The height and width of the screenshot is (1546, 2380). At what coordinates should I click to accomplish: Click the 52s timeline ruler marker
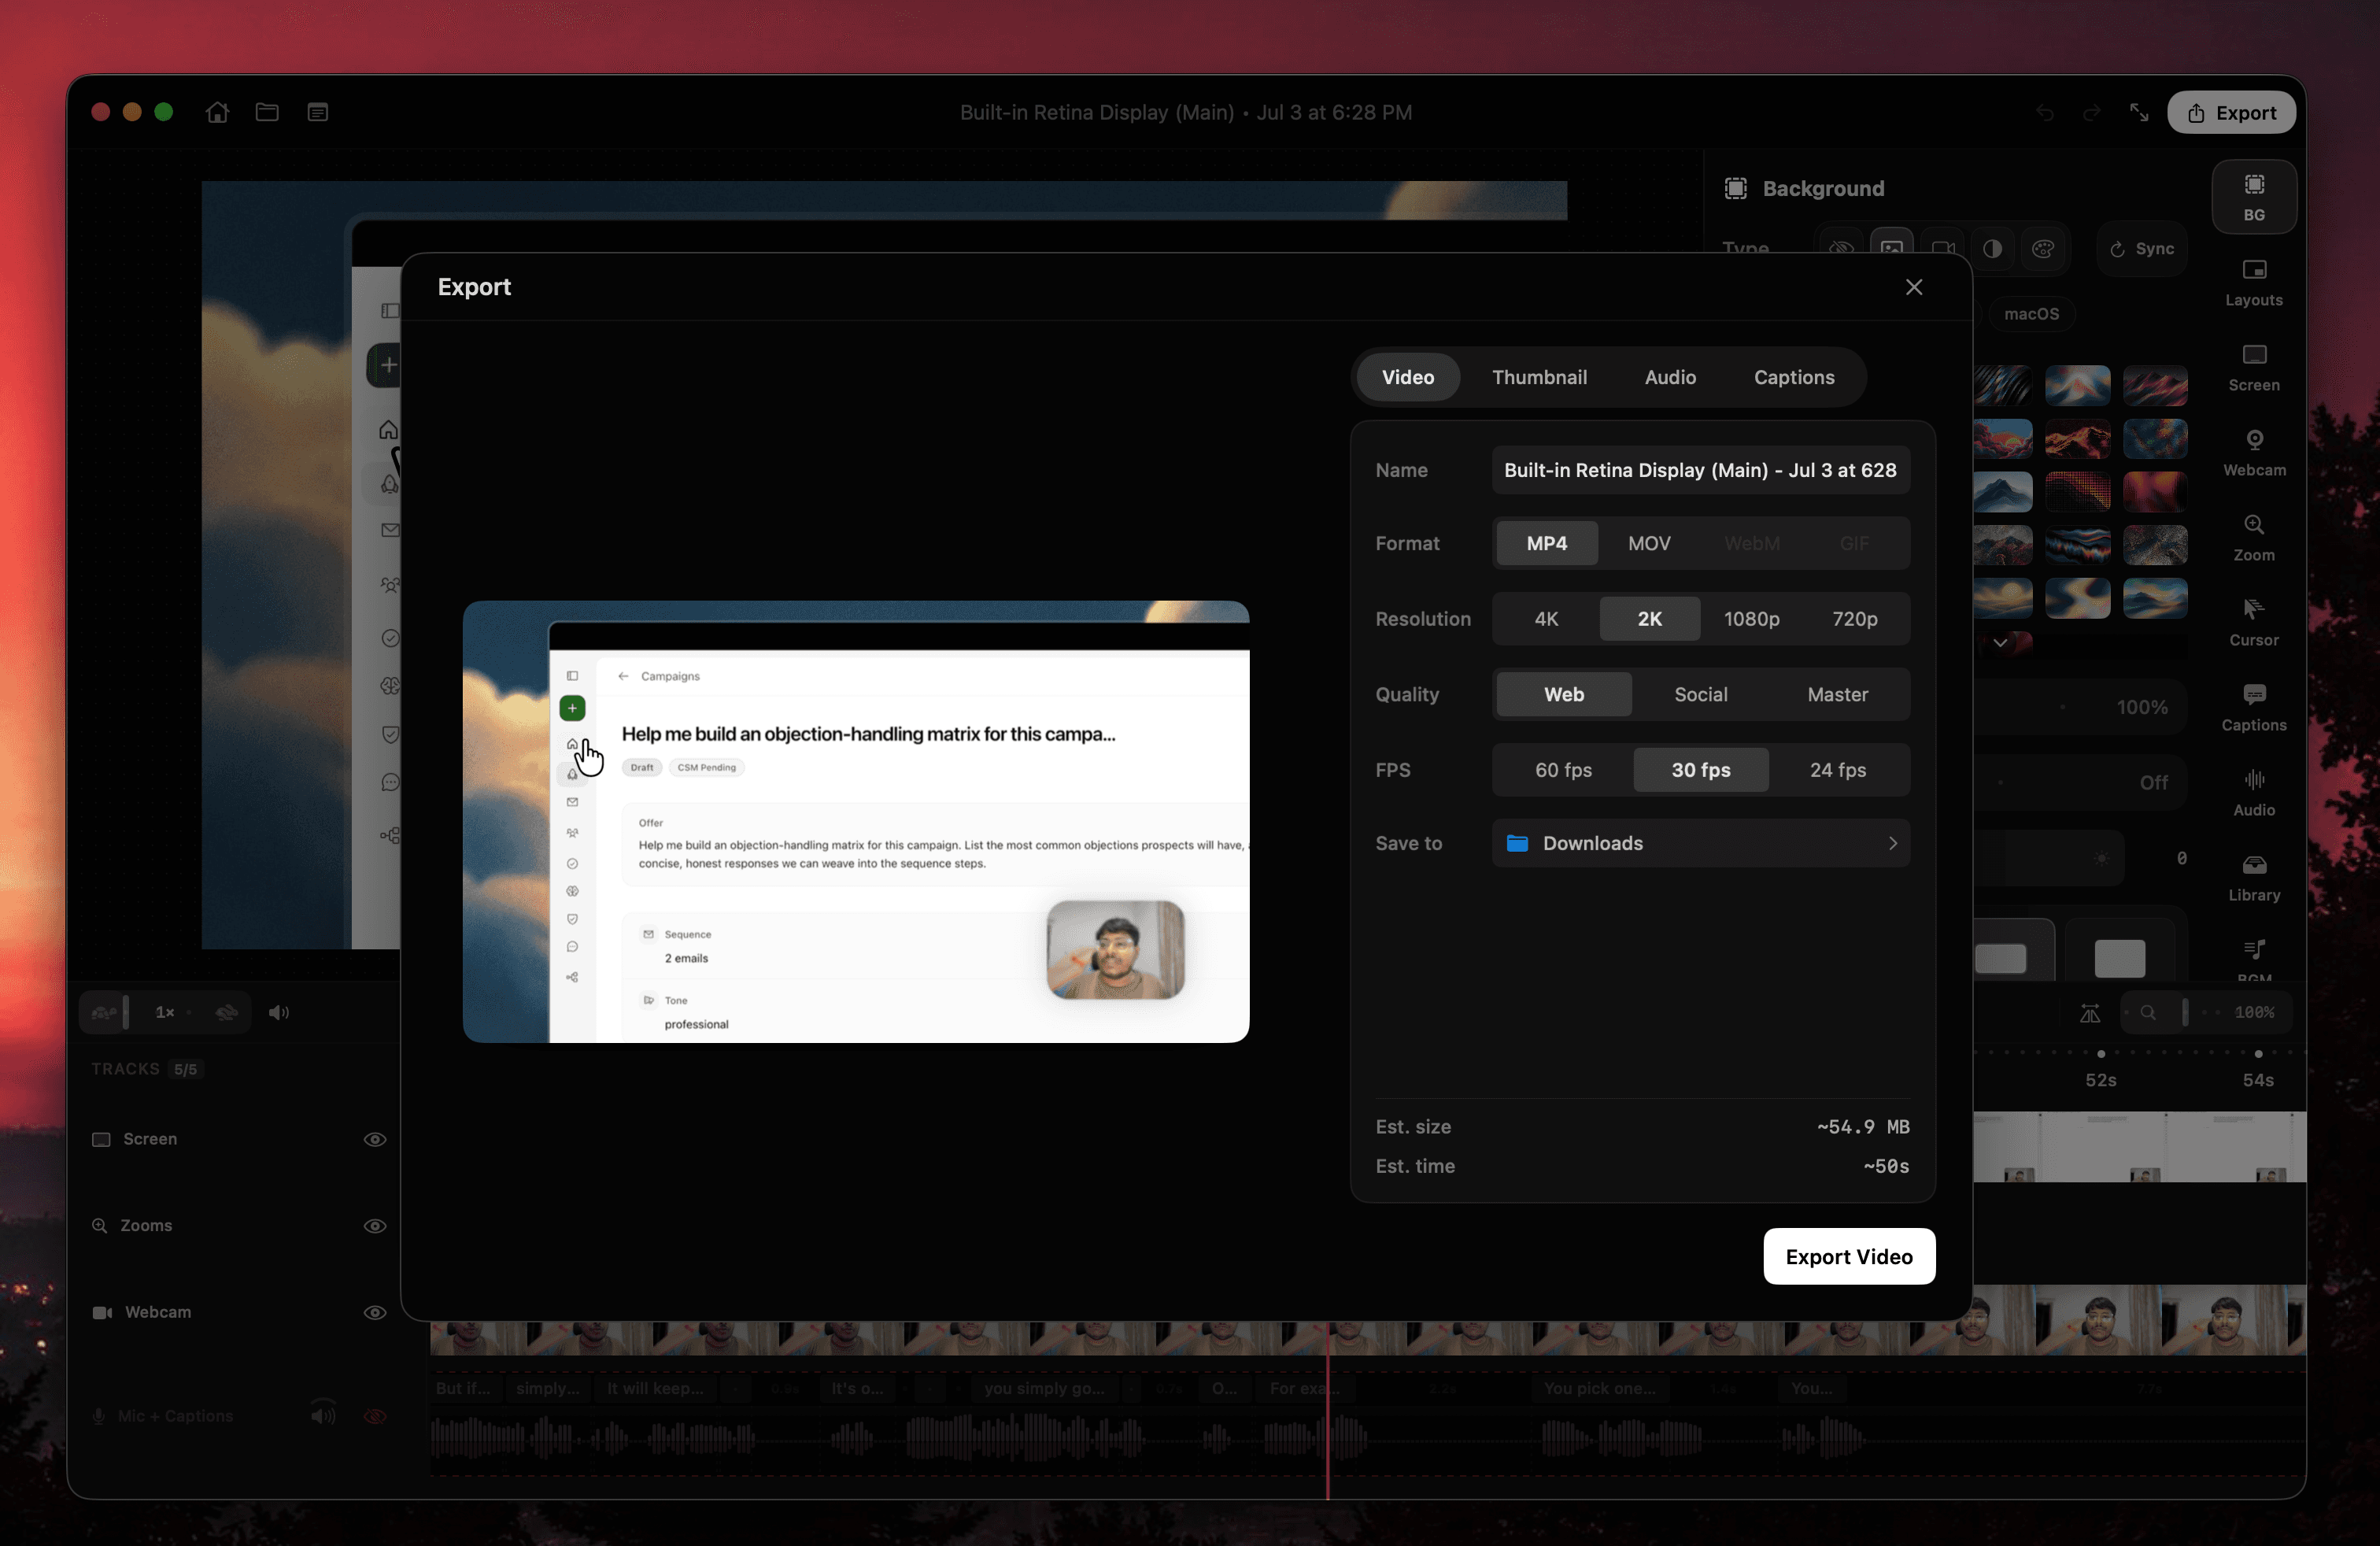click(2100, 1080)
